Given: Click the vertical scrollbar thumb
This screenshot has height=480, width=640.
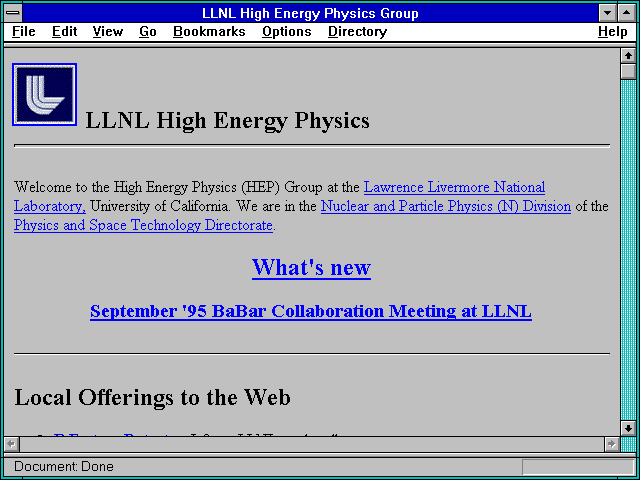Looking at the screenshot, I should [628, 71].
